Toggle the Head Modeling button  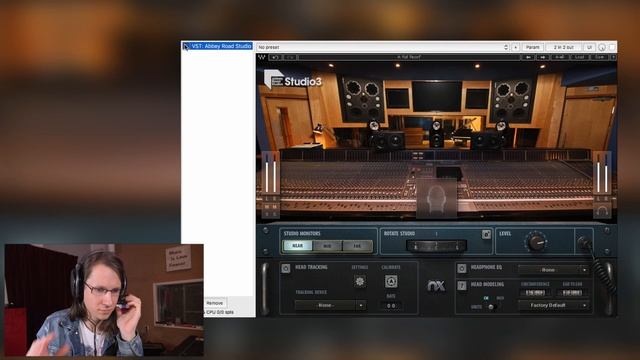(462, 285)
